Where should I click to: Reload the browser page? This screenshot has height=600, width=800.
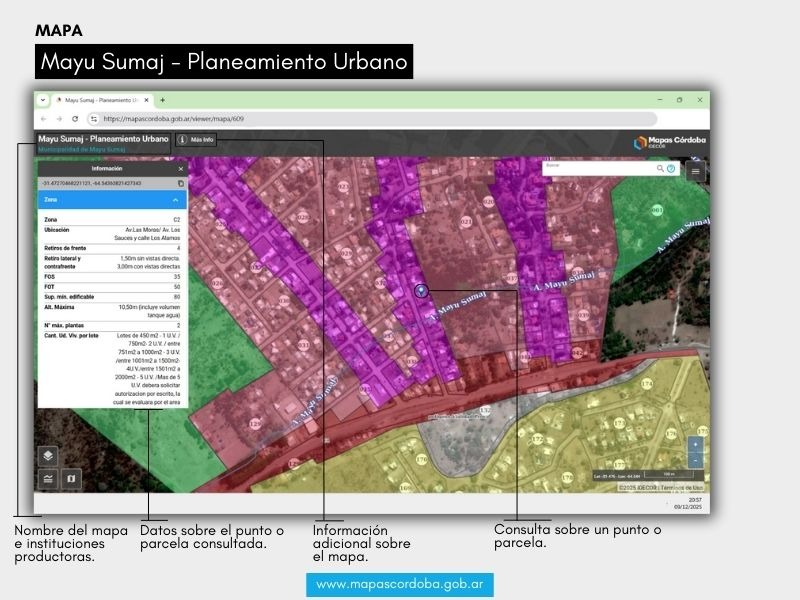[x=75, y=118]
